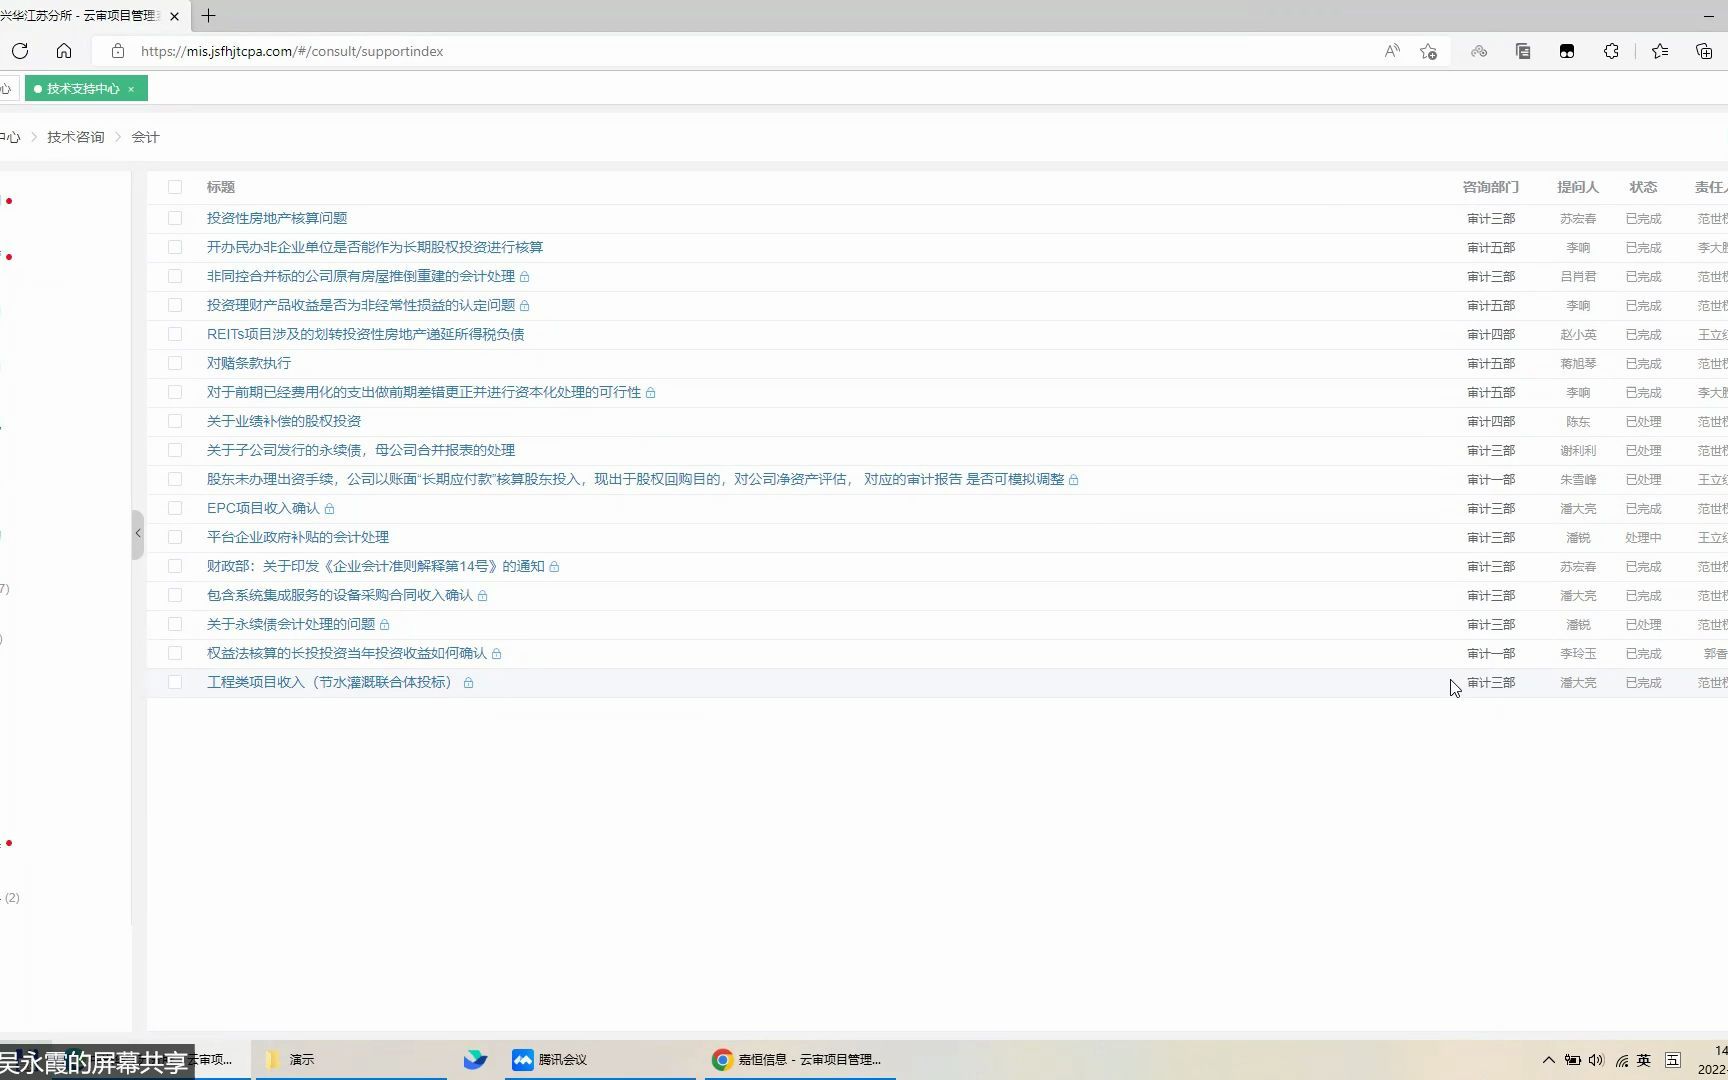Click the 技术咨询 breadcrumb

click(76, 137)
